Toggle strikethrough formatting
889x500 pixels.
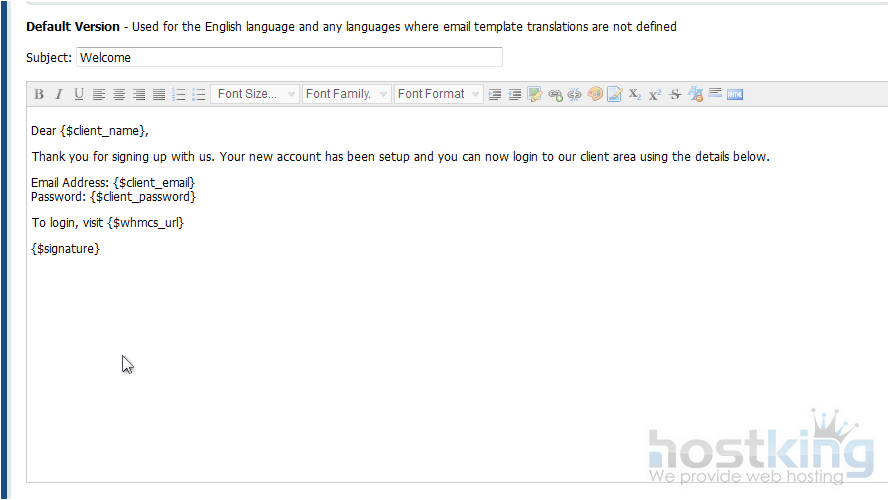point(675,94)
